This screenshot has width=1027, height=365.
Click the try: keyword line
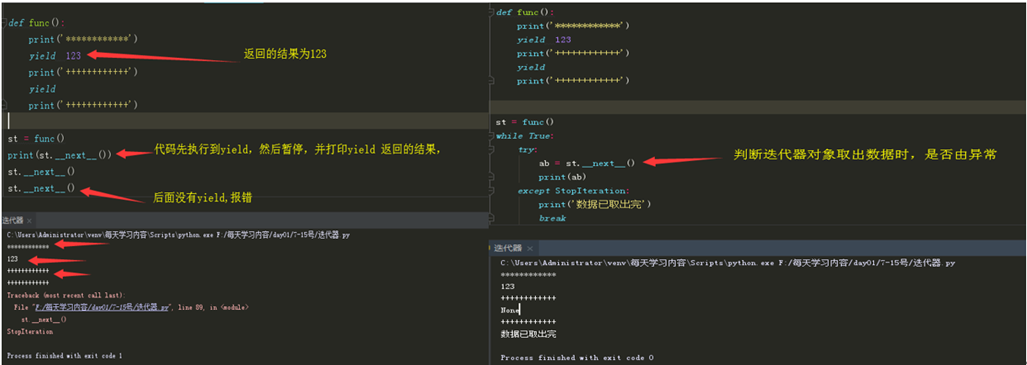click(x=528, y=150)
